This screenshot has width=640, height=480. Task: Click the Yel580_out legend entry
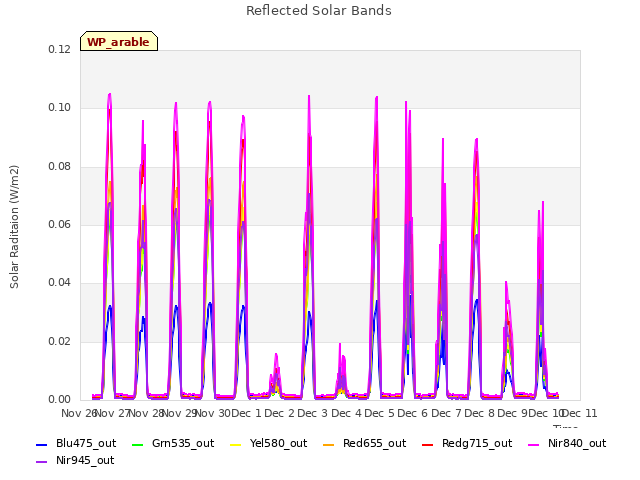[x=269, y=443]
